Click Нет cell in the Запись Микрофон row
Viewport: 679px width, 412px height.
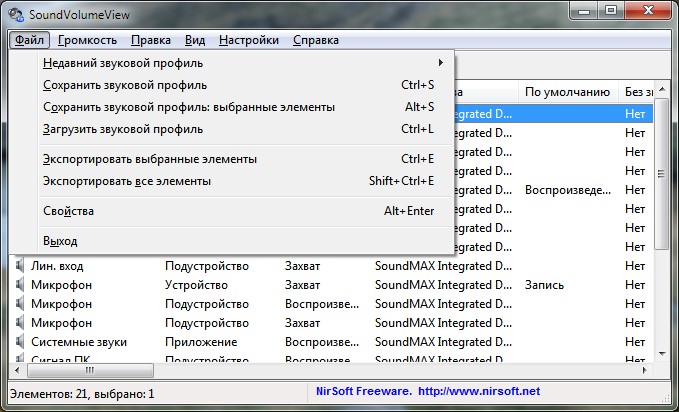pos(635,285)
